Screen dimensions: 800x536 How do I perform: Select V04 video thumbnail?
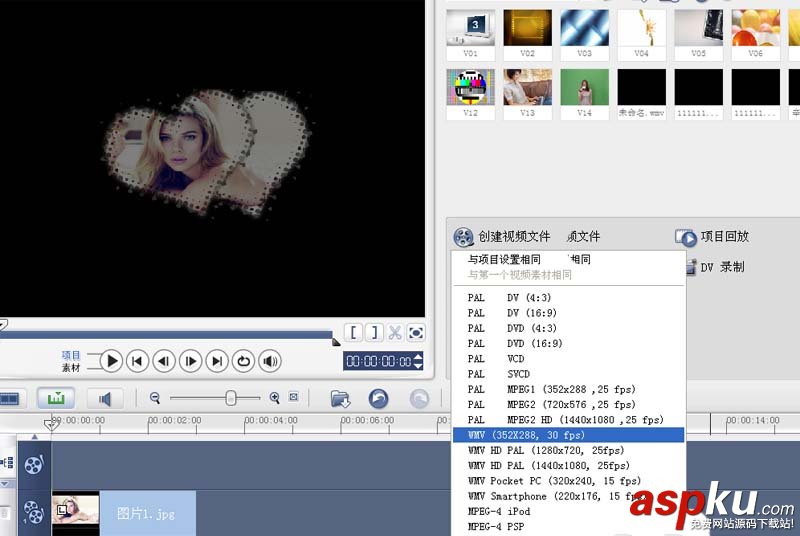point(642,35)
